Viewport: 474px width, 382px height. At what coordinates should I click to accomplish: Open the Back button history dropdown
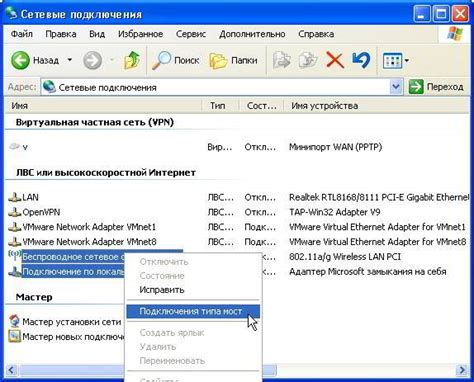pos(70,60)
